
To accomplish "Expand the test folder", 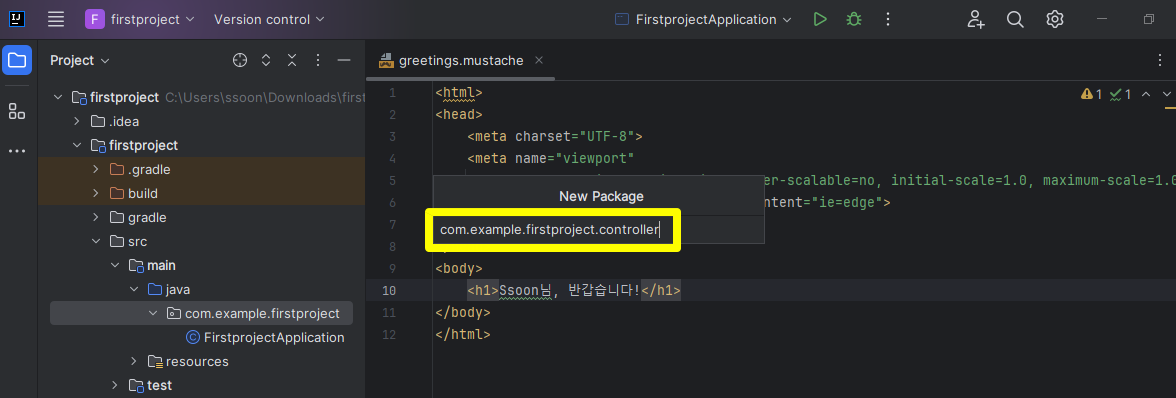I will 114,385.
